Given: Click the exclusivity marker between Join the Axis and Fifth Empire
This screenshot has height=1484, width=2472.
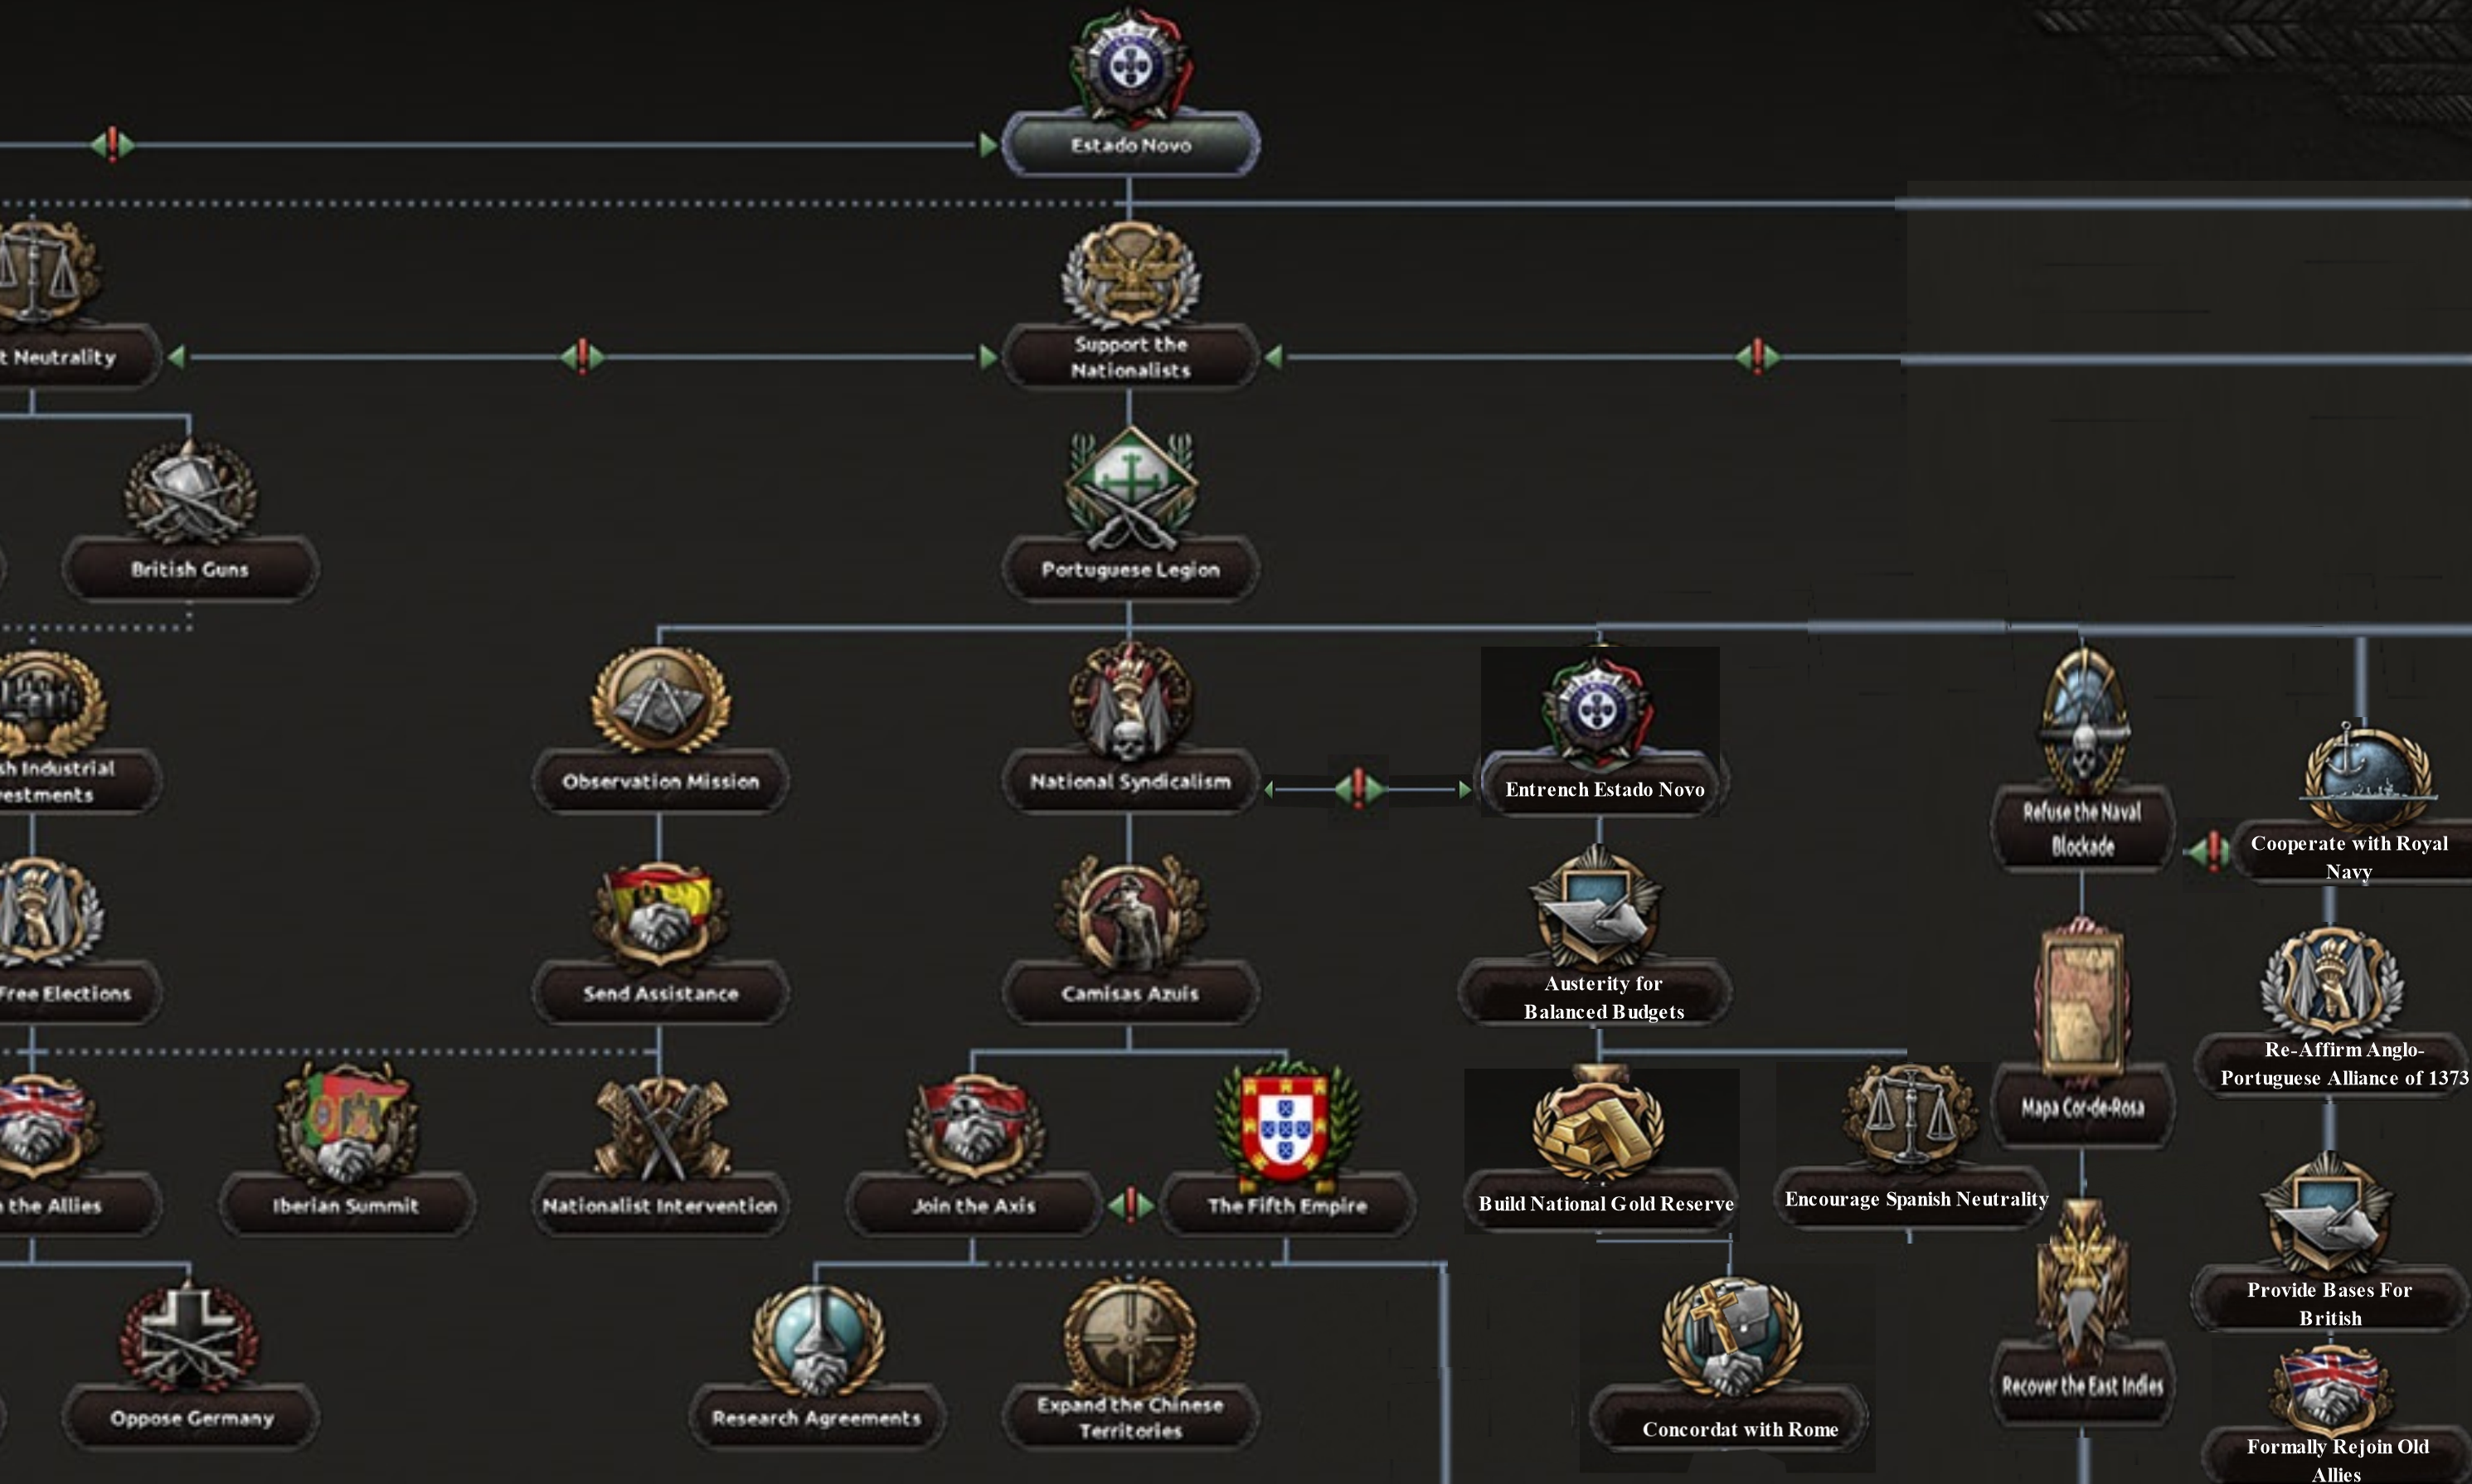Looking at the screenshot, I should pyautogui.click(x=1131, y=1205).
